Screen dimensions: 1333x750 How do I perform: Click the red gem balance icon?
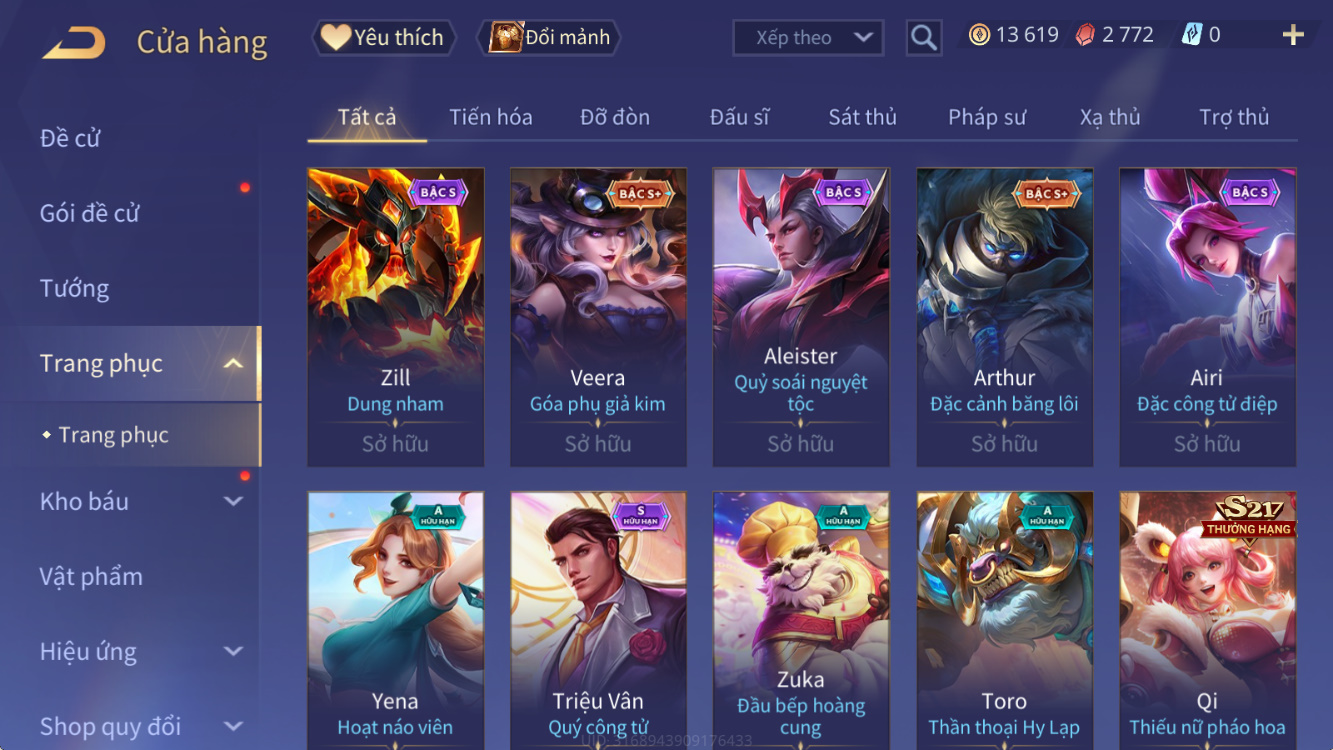[1085, 35]
